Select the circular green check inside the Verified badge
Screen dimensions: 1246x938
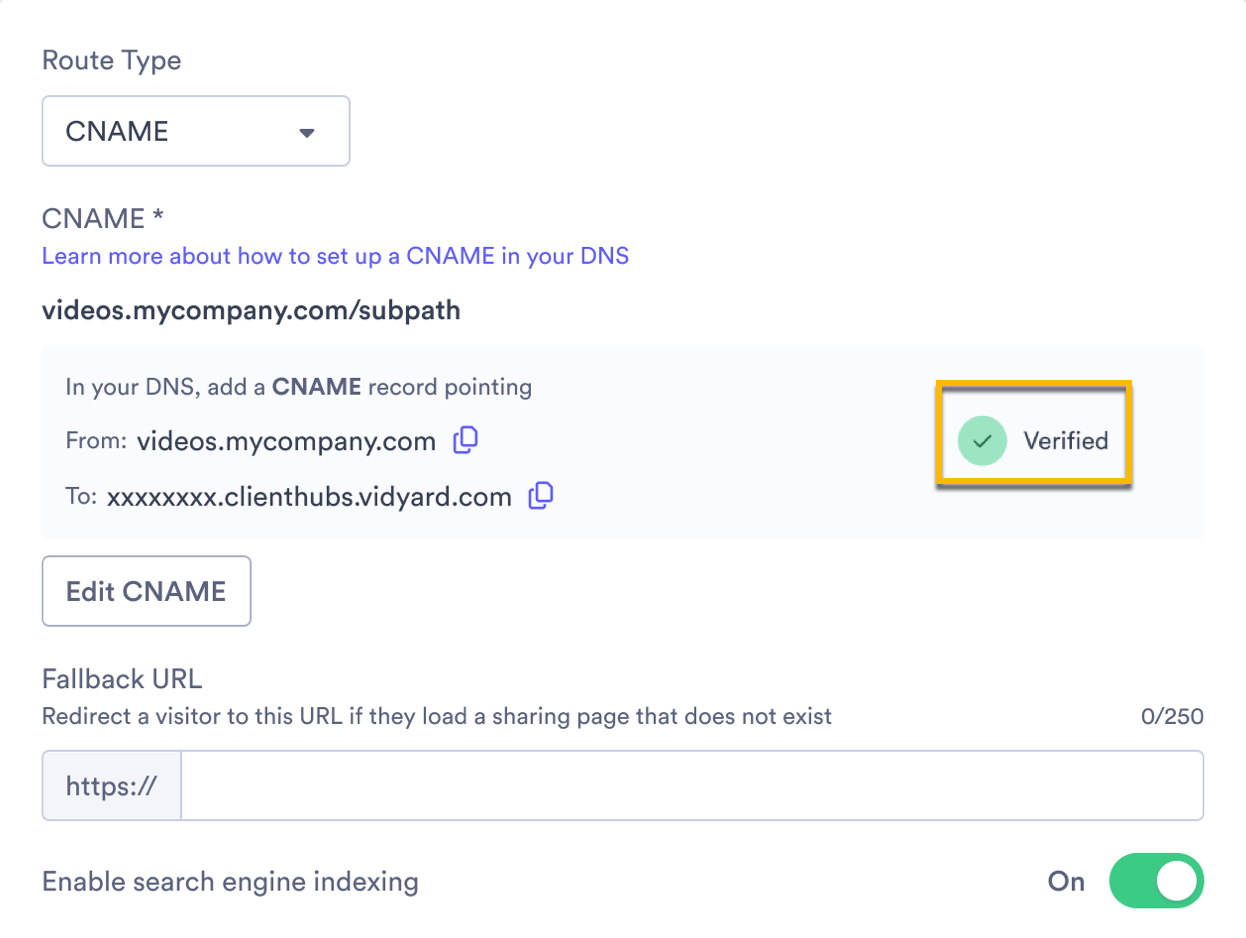pos(981,440)
